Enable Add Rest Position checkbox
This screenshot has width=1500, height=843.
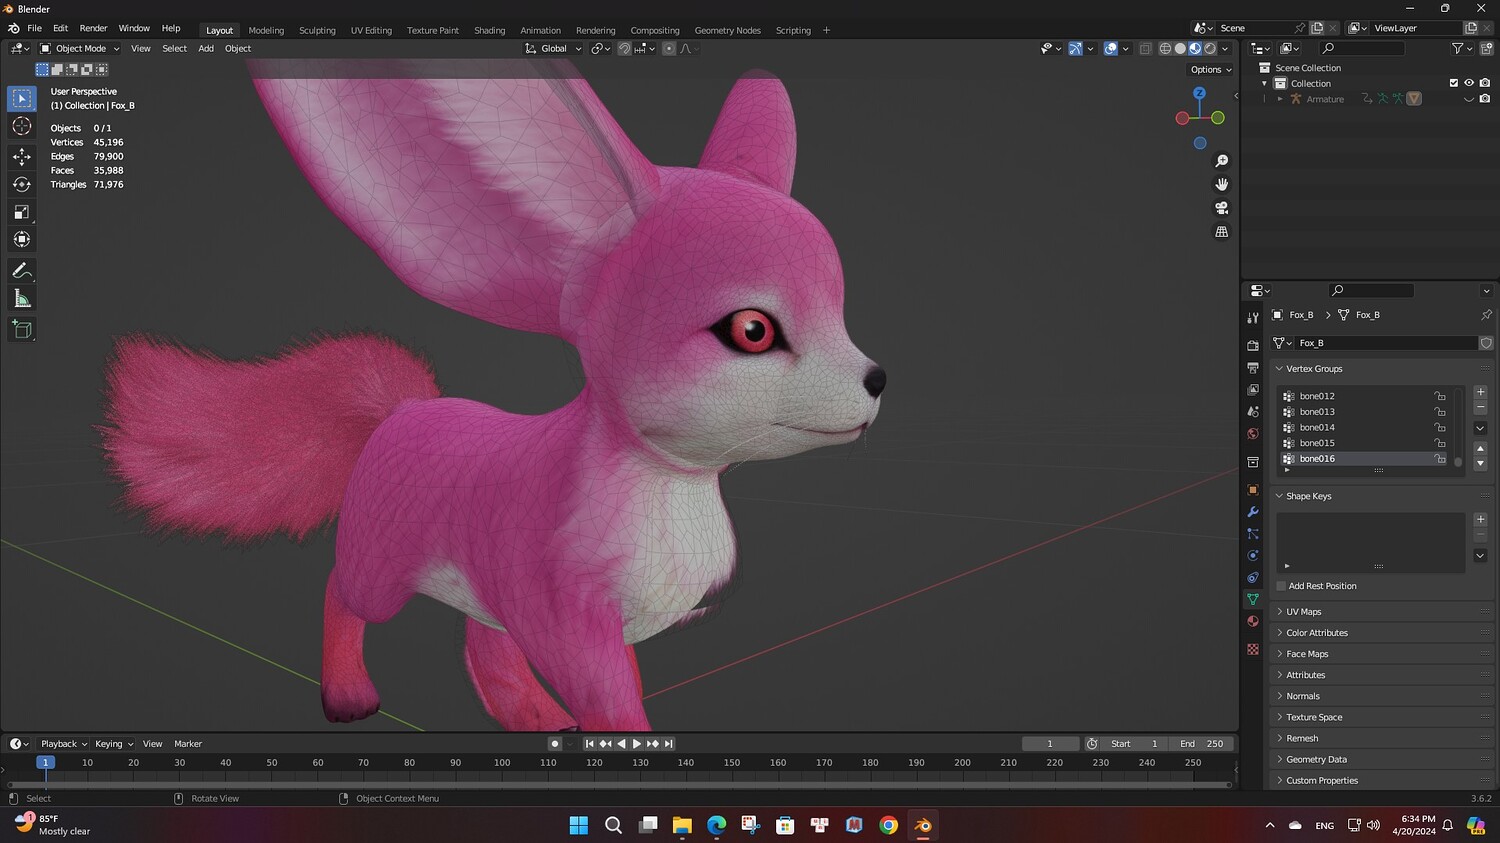[x=1281, y=586]
